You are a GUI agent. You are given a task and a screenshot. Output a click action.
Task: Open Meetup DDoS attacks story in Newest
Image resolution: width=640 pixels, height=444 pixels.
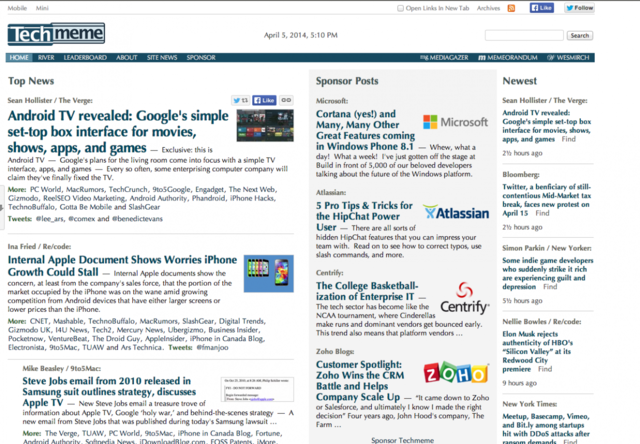pos(546,428)
